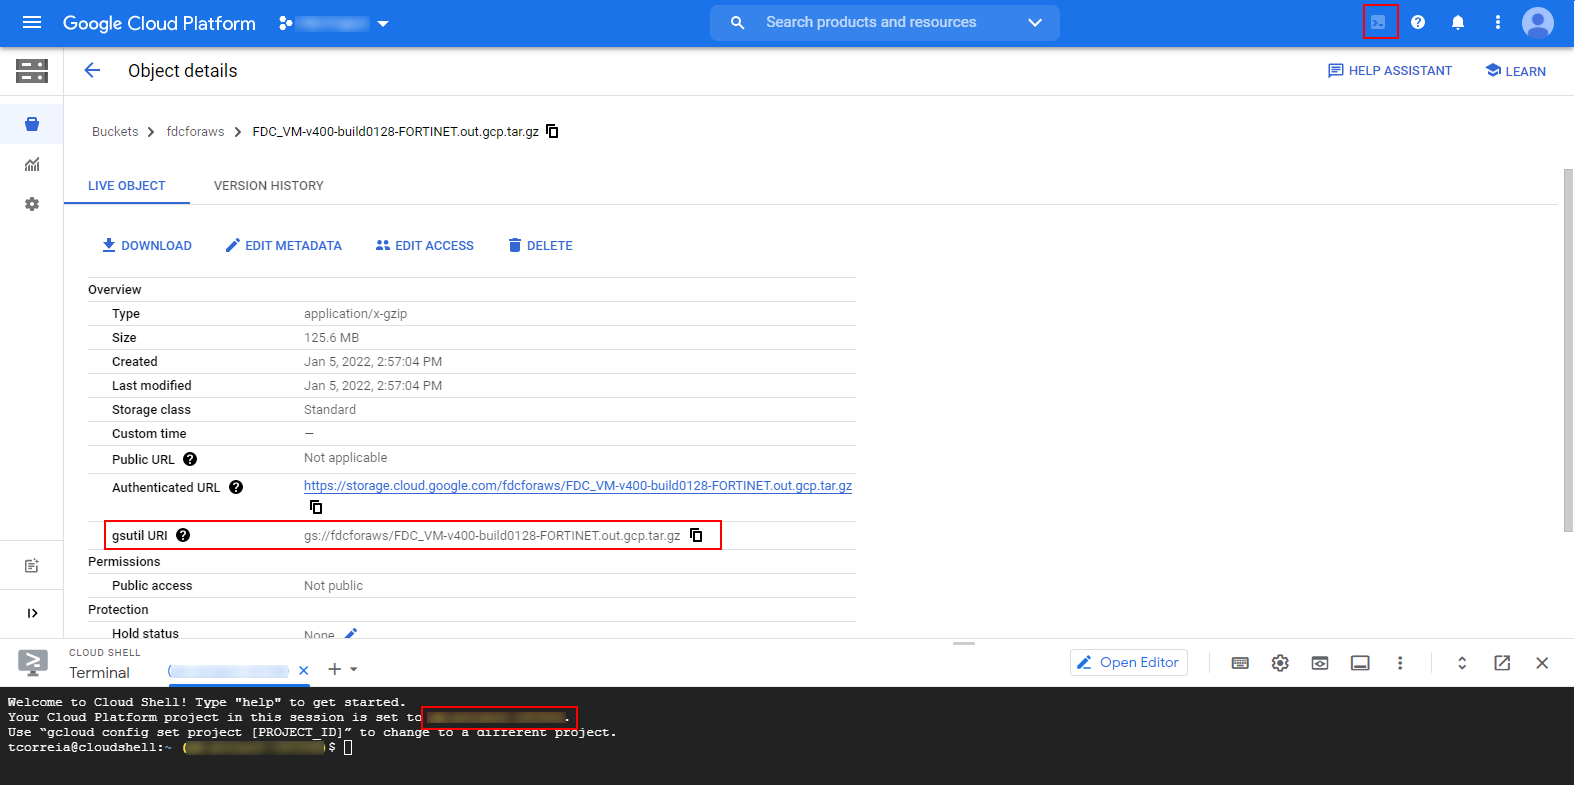This screenshot has width=1575, height=785.
Task: Click Edit Metadata
Action: coord(284,245)
